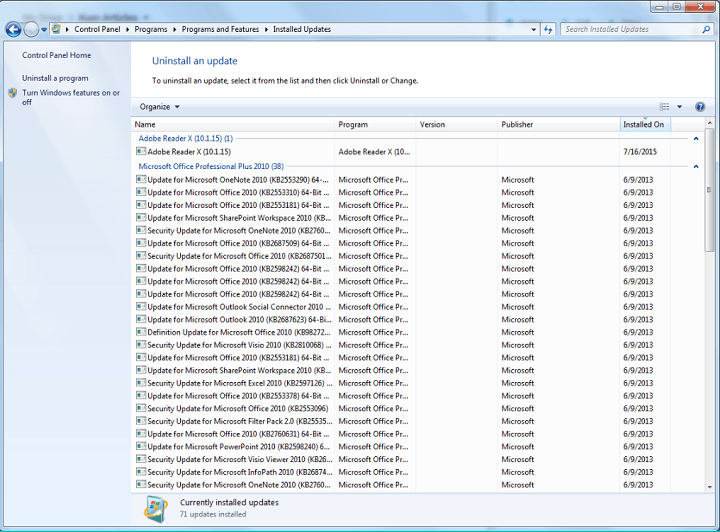Image resolution: width=720 pixels, height=532 pixels.
Task: Click the Currently installed updates icon
Action: coord(155,508)
